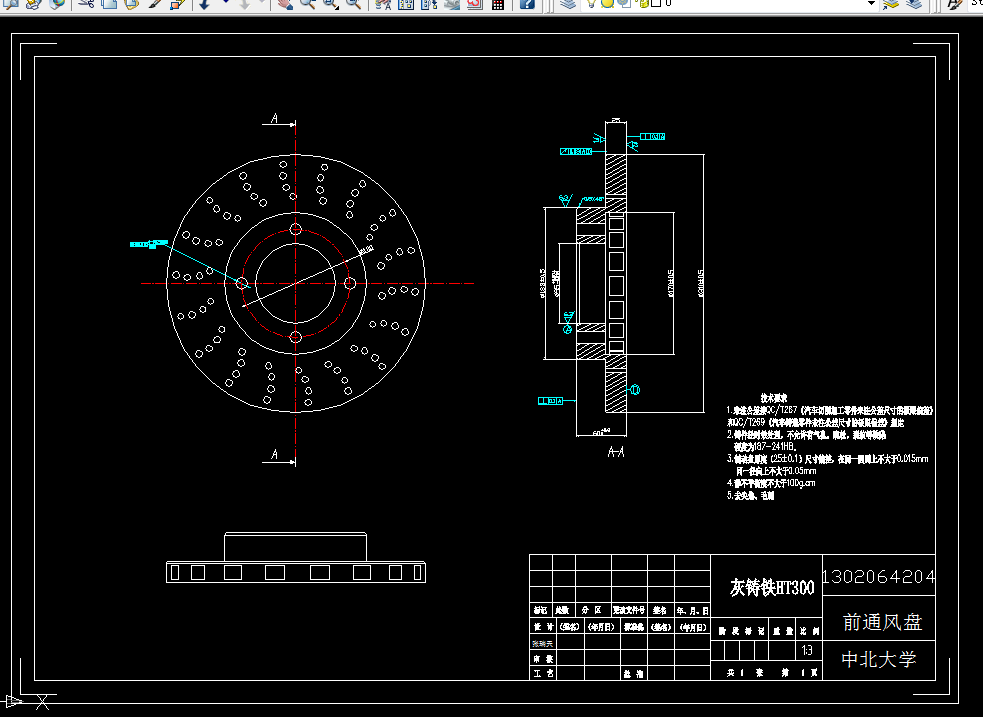The height and width of the screenshot is (717, 983).
Task: Click Make Object's Layer Current icon
Action: pyautogui.click(x=891, y=3)
